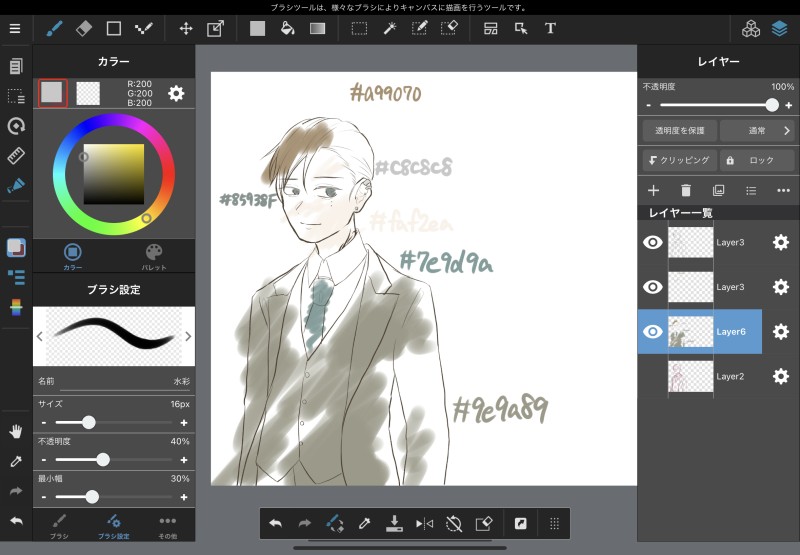
Task: Click the rotate icon in left sidebar
Action: (x=16, y=125)
